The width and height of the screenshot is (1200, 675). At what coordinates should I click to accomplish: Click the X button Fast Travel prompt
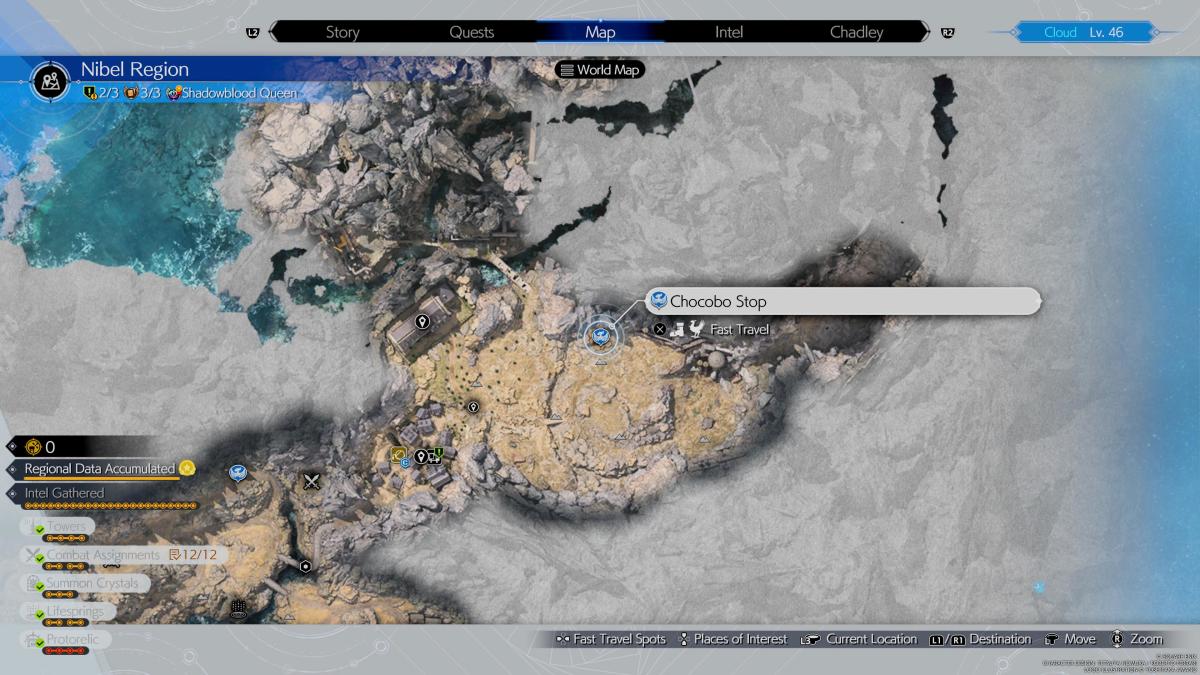click(659, 329)
